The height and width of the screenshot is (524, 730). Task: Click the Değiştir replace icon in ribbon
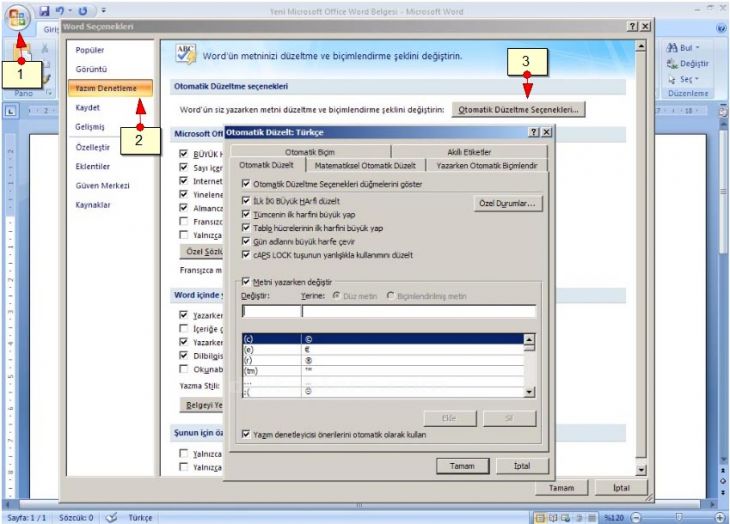672,64
